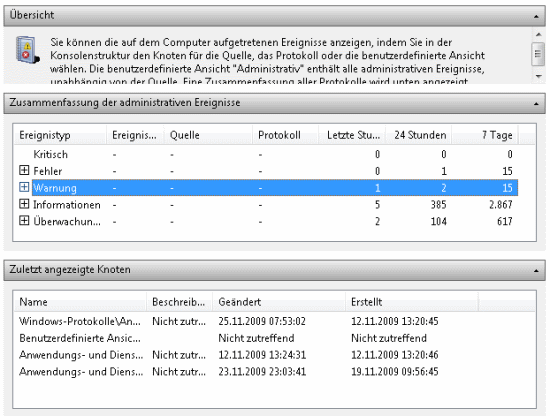Sort by the 7 Tage column header

[485, 135]
